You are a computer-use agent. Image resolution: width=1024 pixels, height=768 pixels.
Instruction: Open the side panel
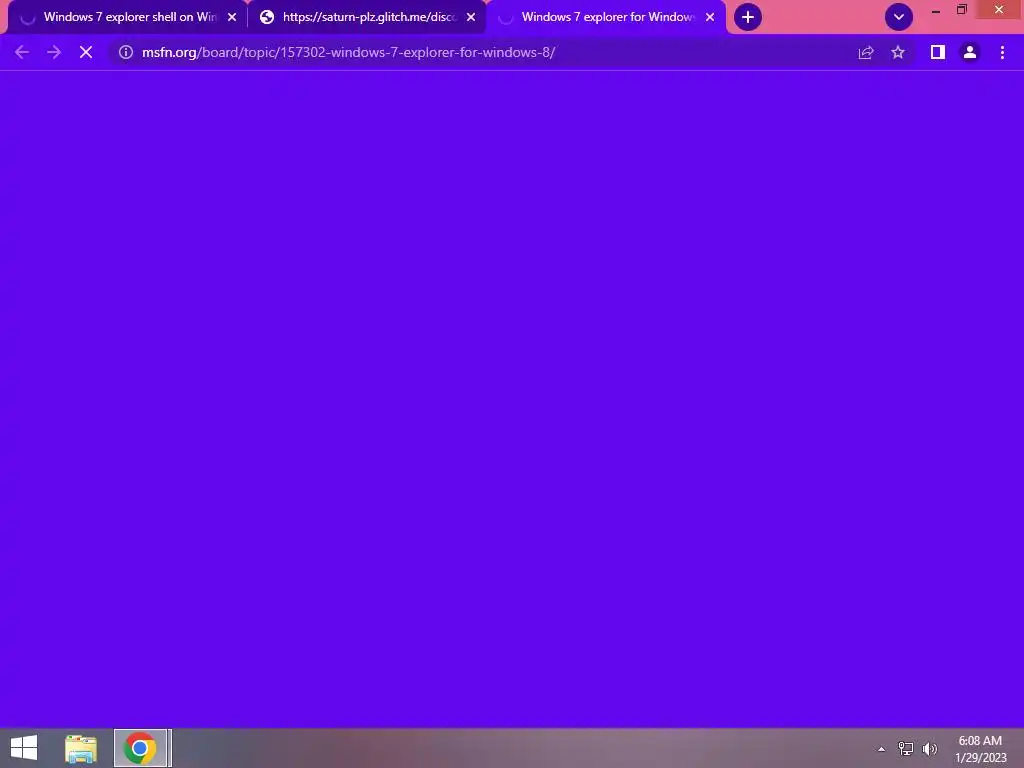click(x=938, y=52)
